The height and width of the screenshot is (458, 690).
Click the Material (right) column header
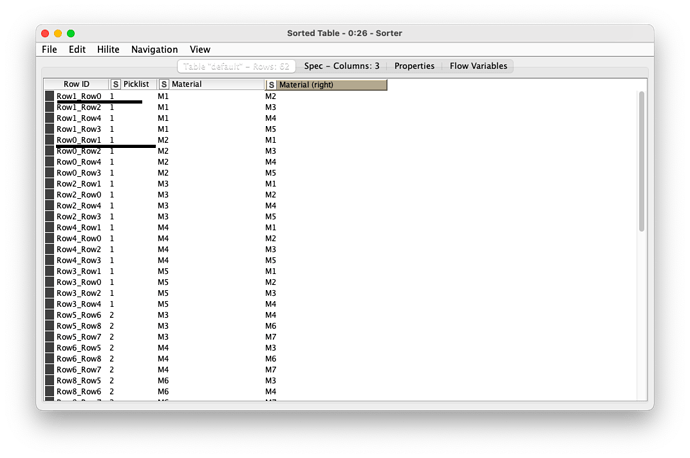[326, 84]
